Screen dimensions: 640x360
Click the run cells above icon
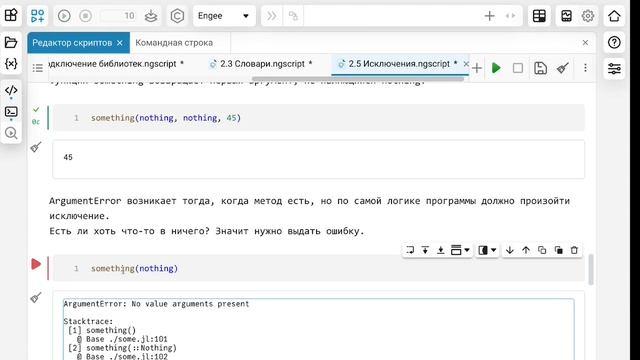pyautogui.click(x=425, y=250)
